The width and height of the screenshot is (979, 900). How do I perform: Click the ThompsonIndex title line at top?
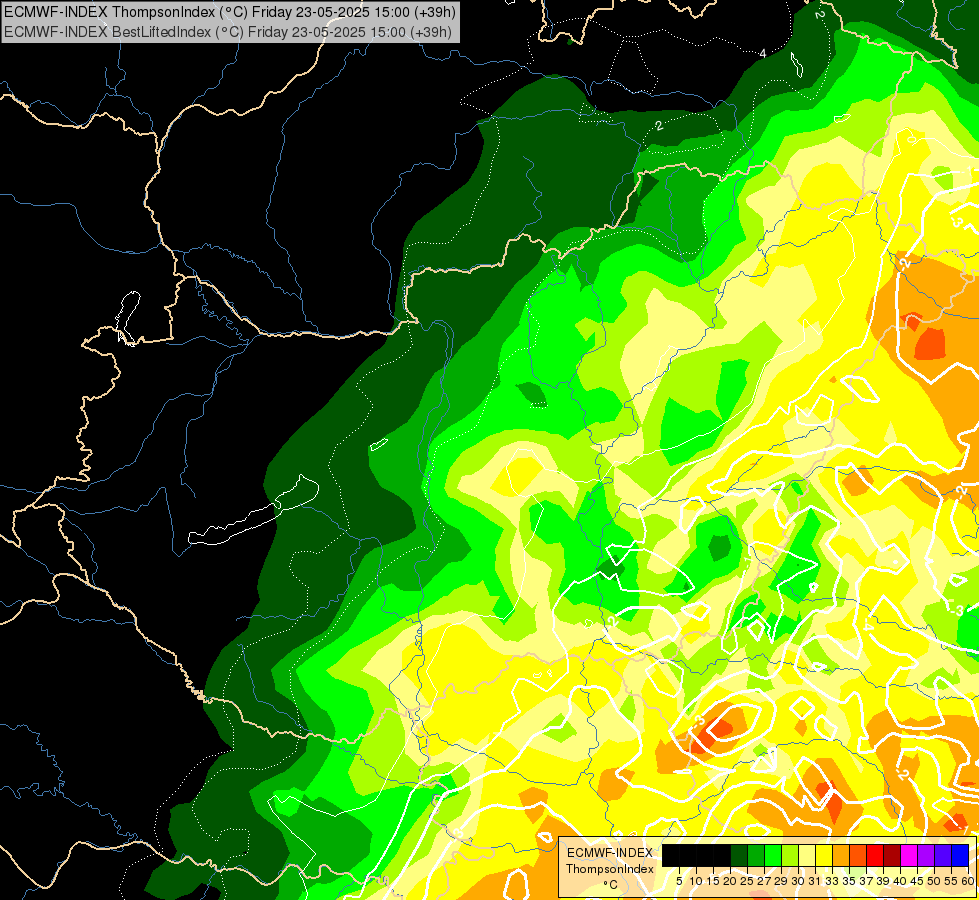click(230, 11)
